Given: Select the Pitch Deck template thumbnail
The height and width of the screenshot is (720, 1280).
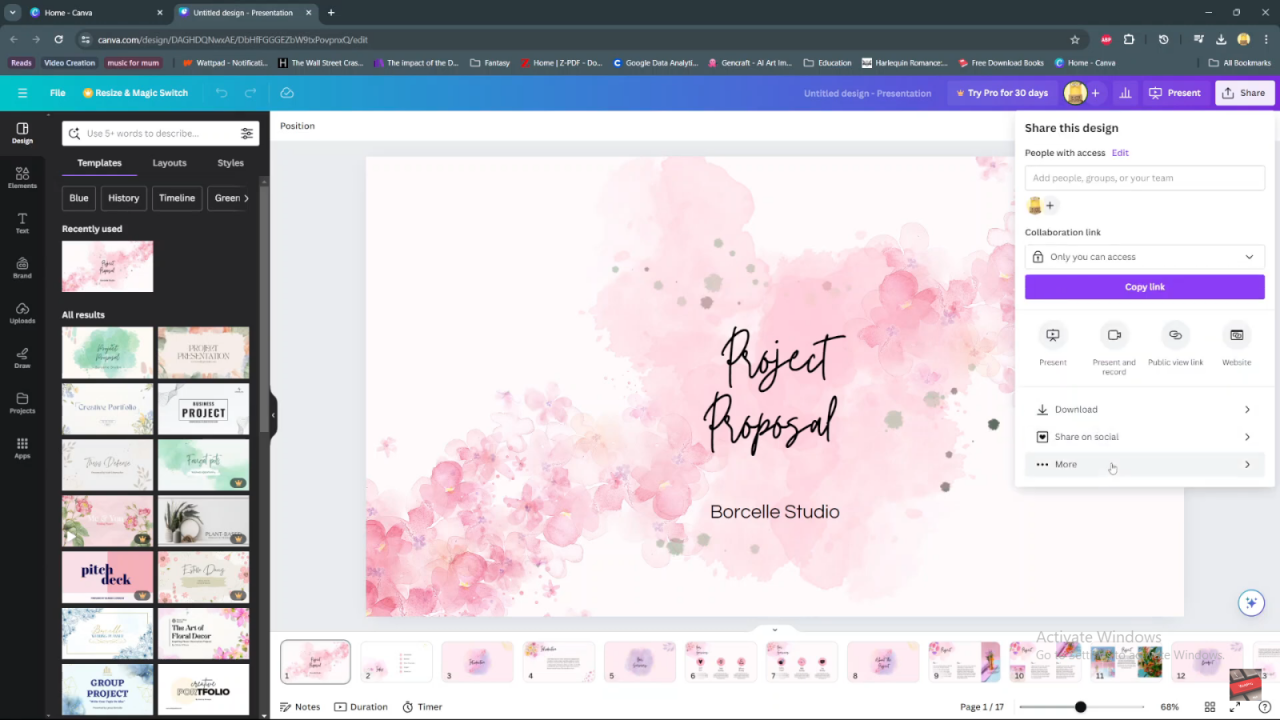Looking at the screenshot, I should 107,577.
